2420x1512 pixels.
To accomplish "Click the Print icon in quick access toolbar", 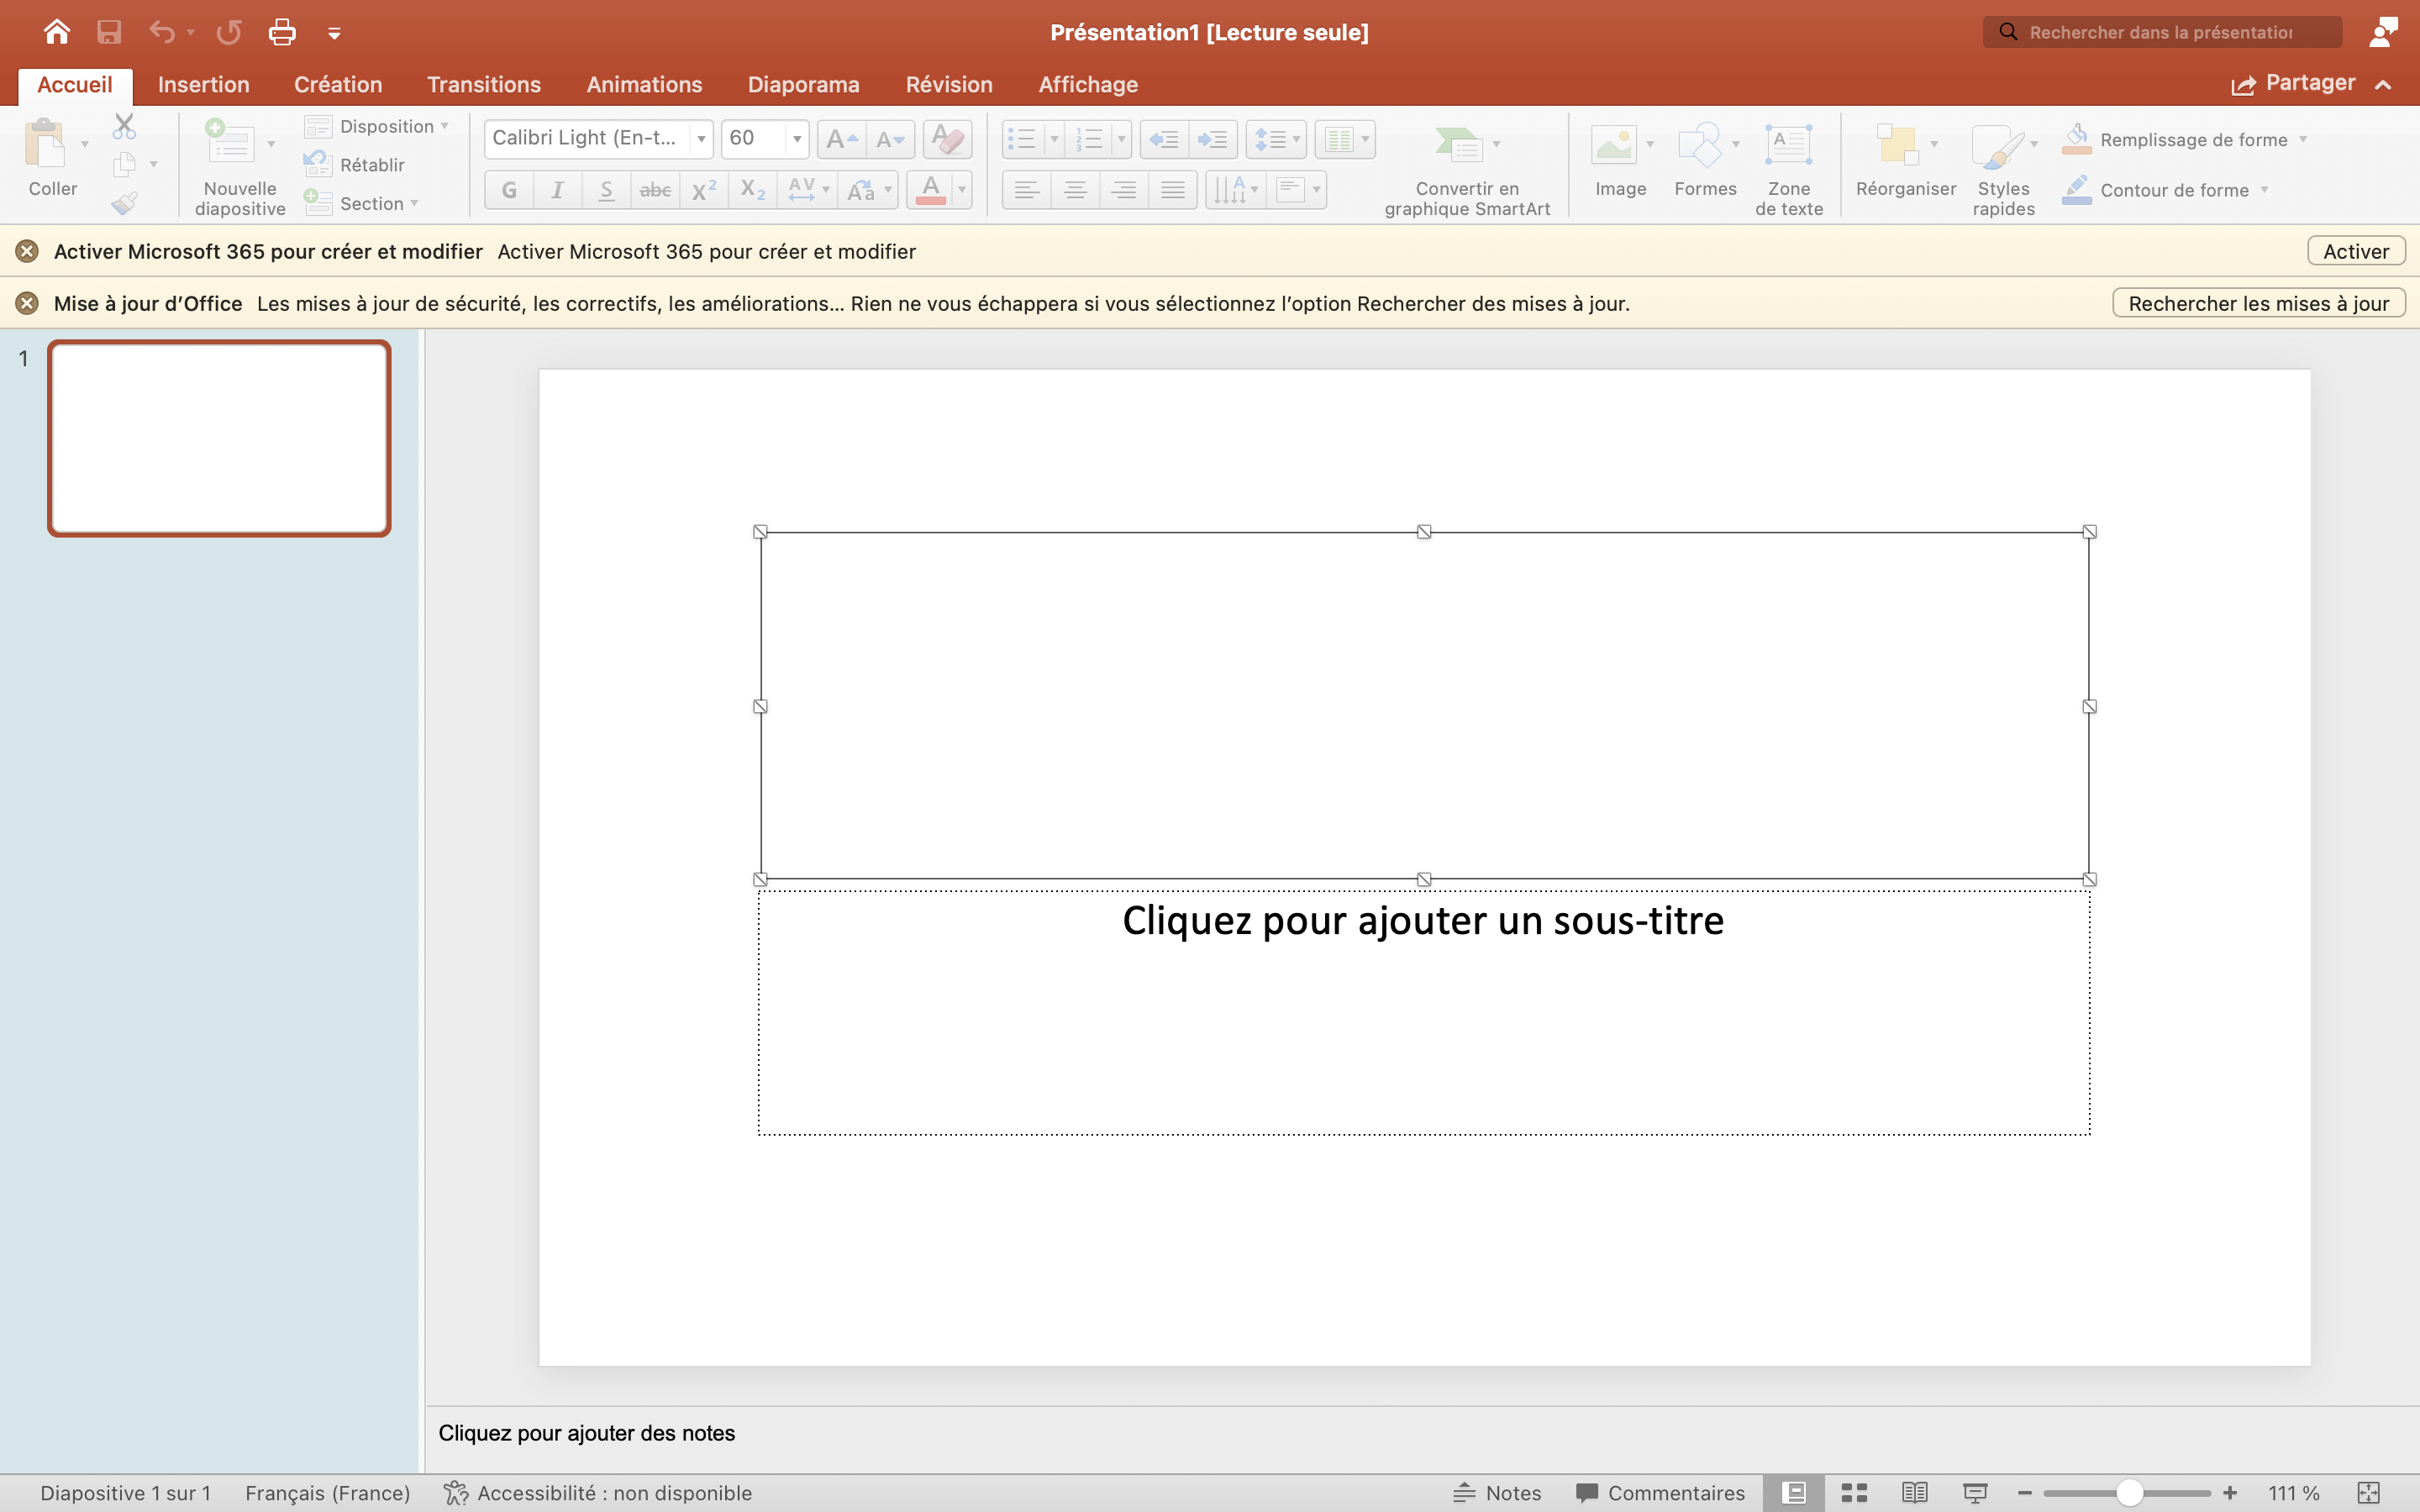I will 282,32.
